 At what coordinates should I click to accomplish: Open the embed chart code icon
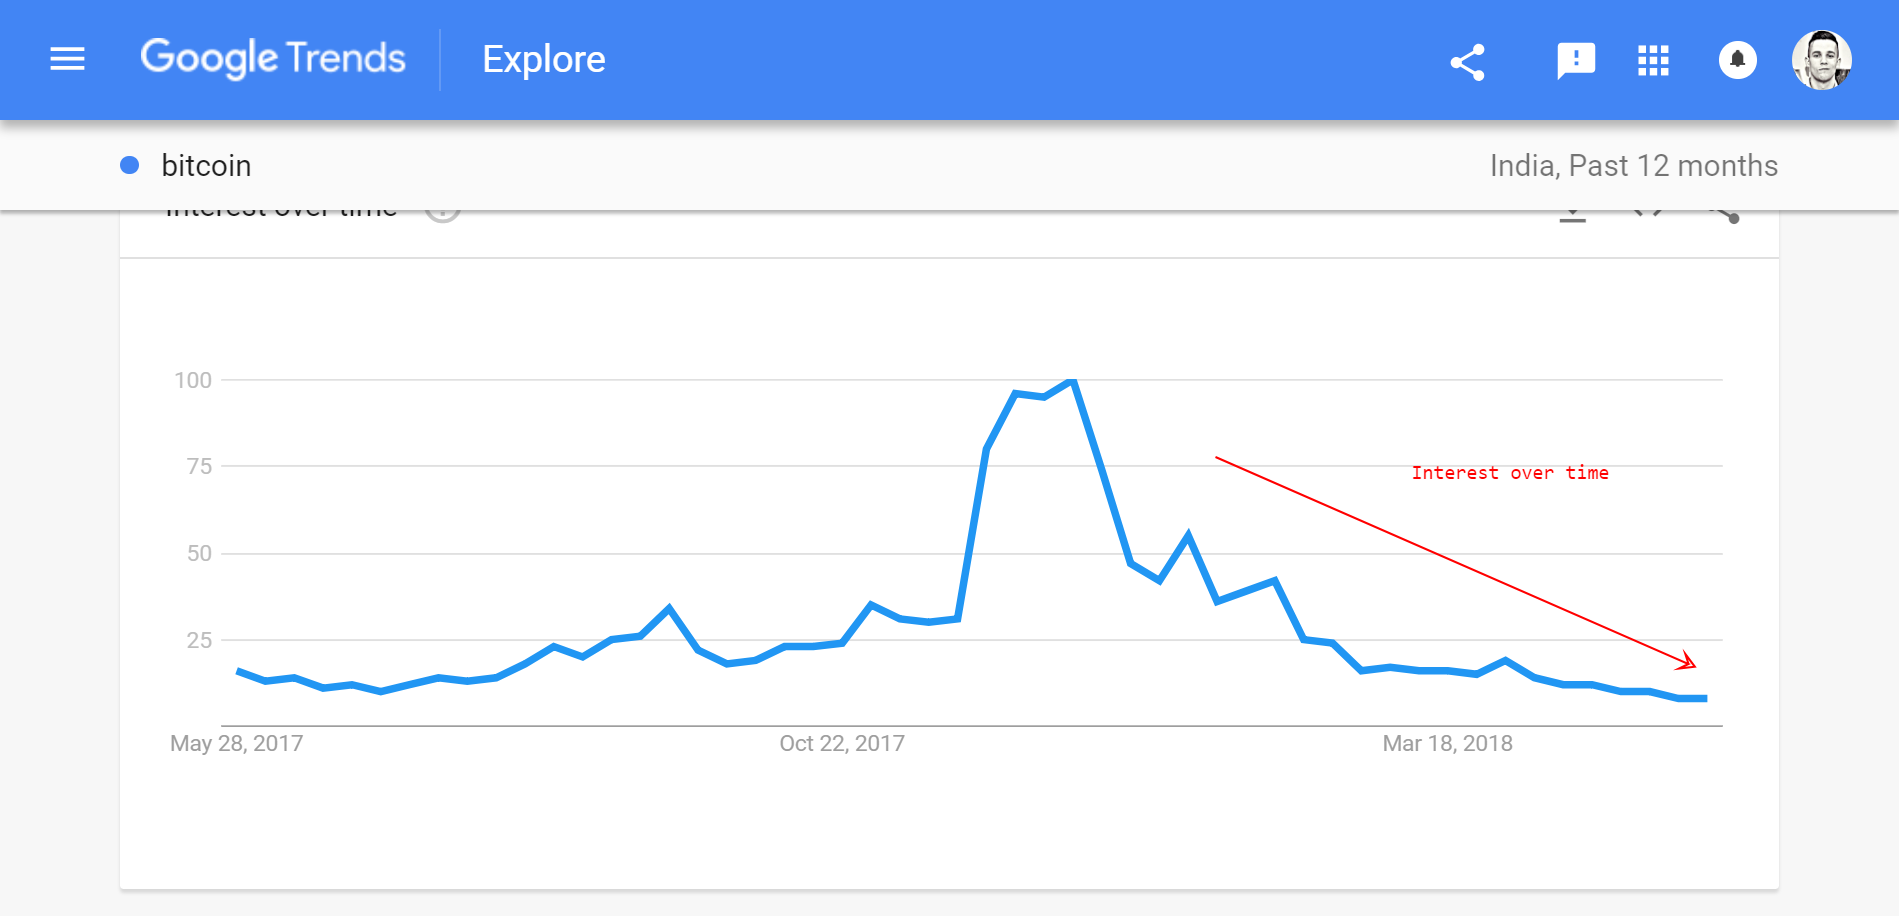click(x=1648, y=213)
